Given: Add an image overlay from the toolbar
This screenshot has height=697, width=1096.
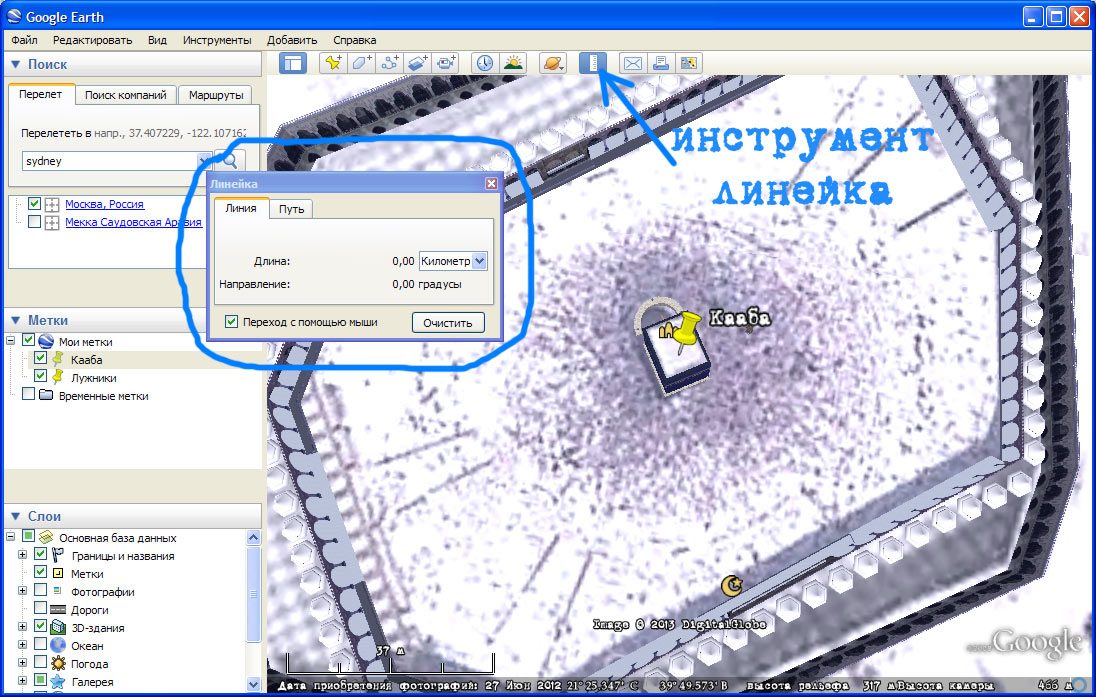Looking at the screenshot, I should [x=417, y=63].
